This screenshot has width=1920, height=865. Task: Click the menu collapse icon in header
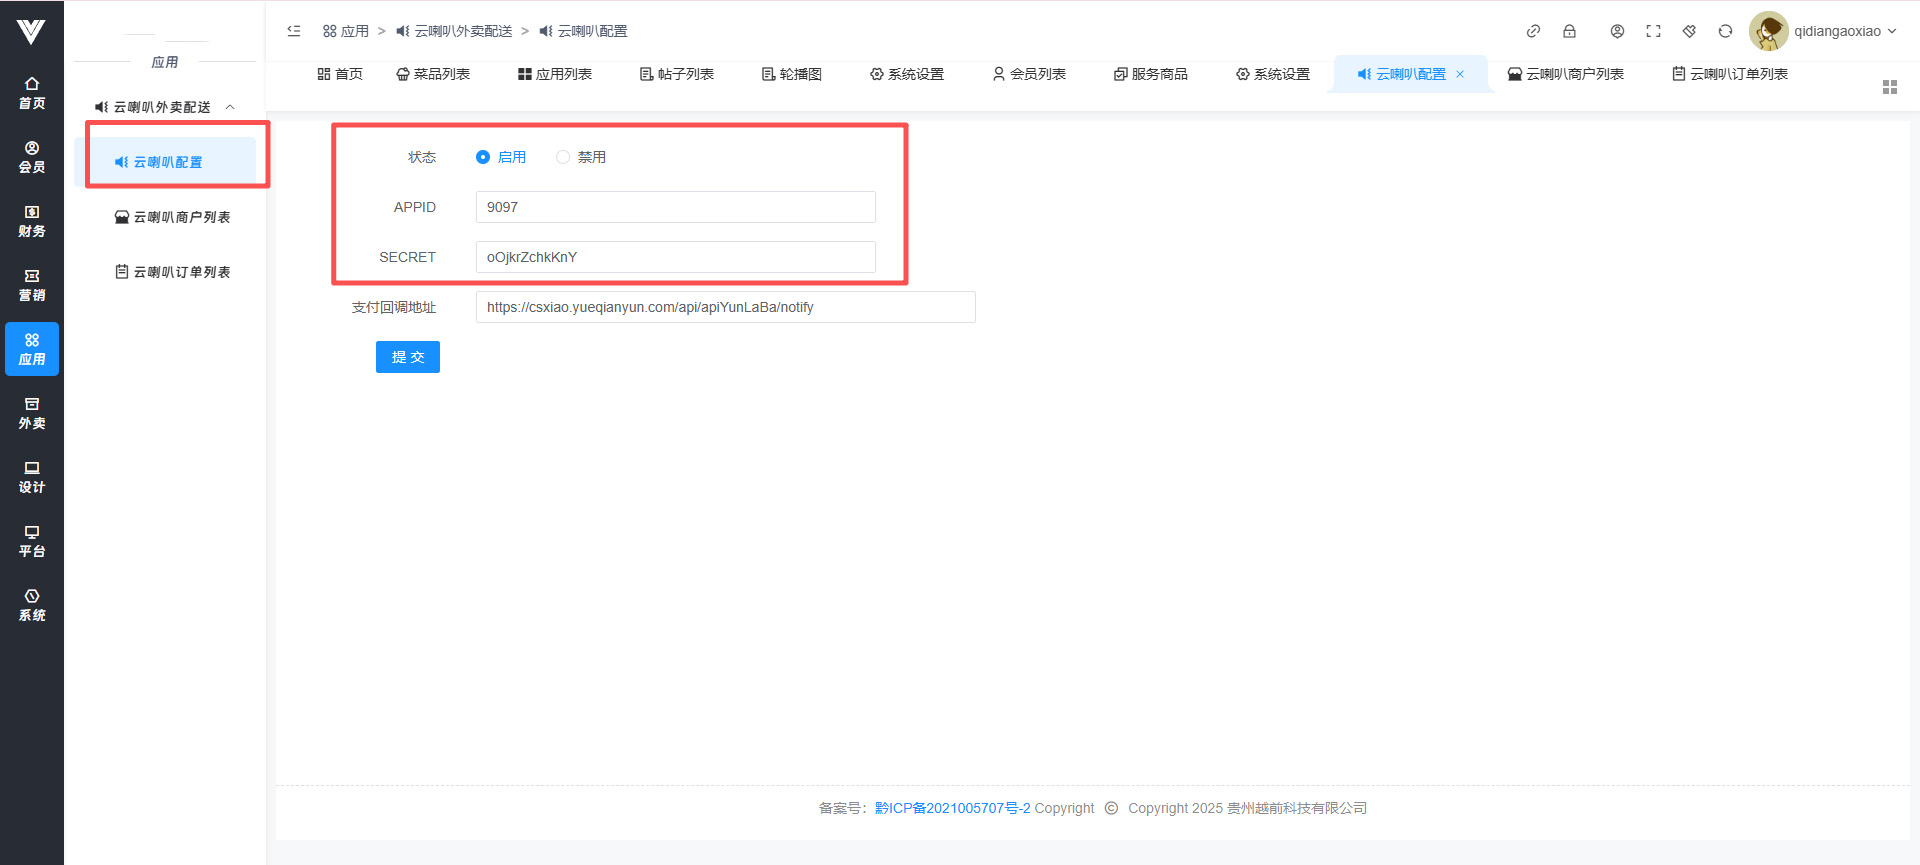pos(294,31)
